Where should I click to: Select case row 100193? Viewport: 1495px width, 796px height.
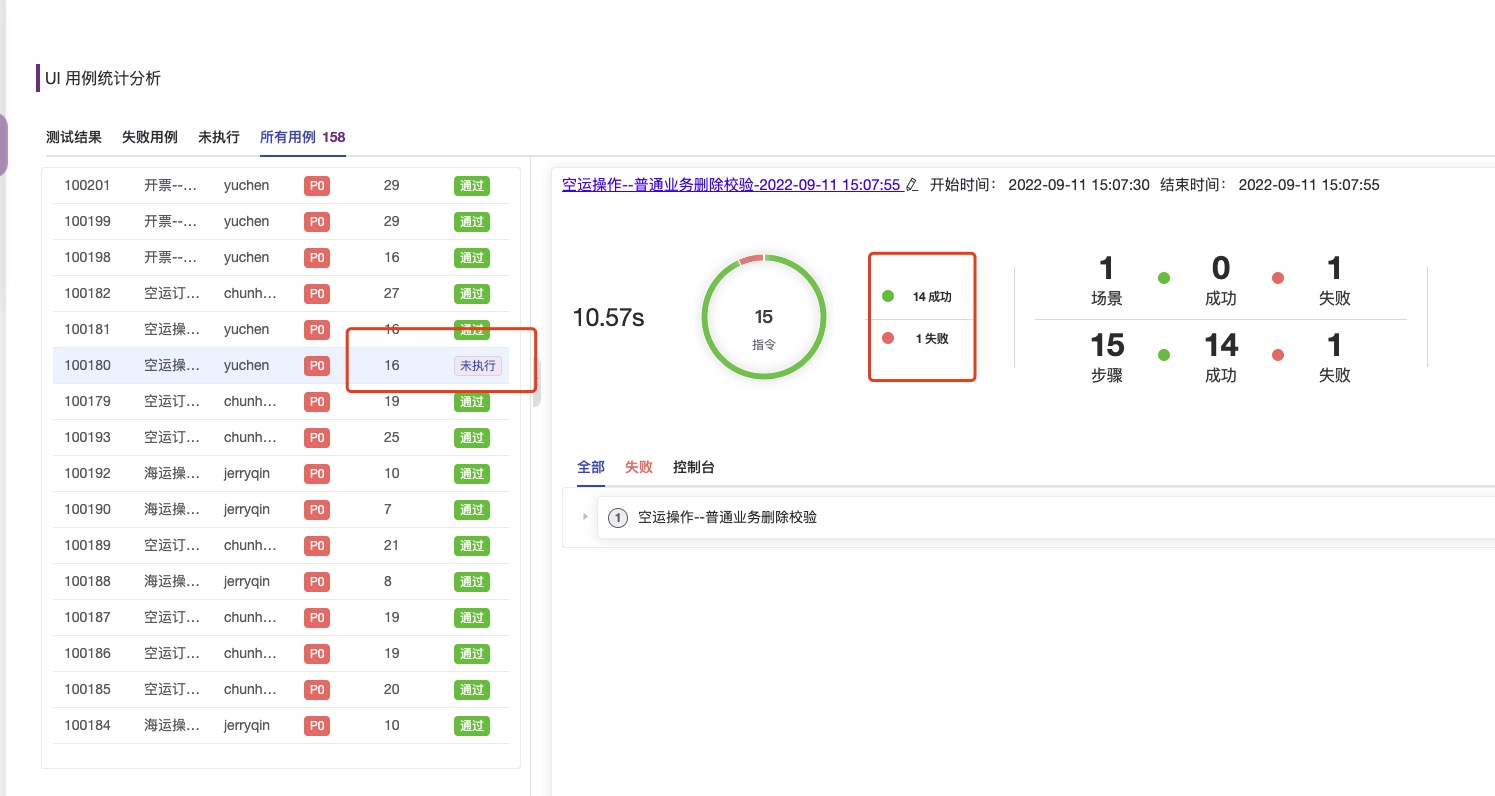coord(281,438)
